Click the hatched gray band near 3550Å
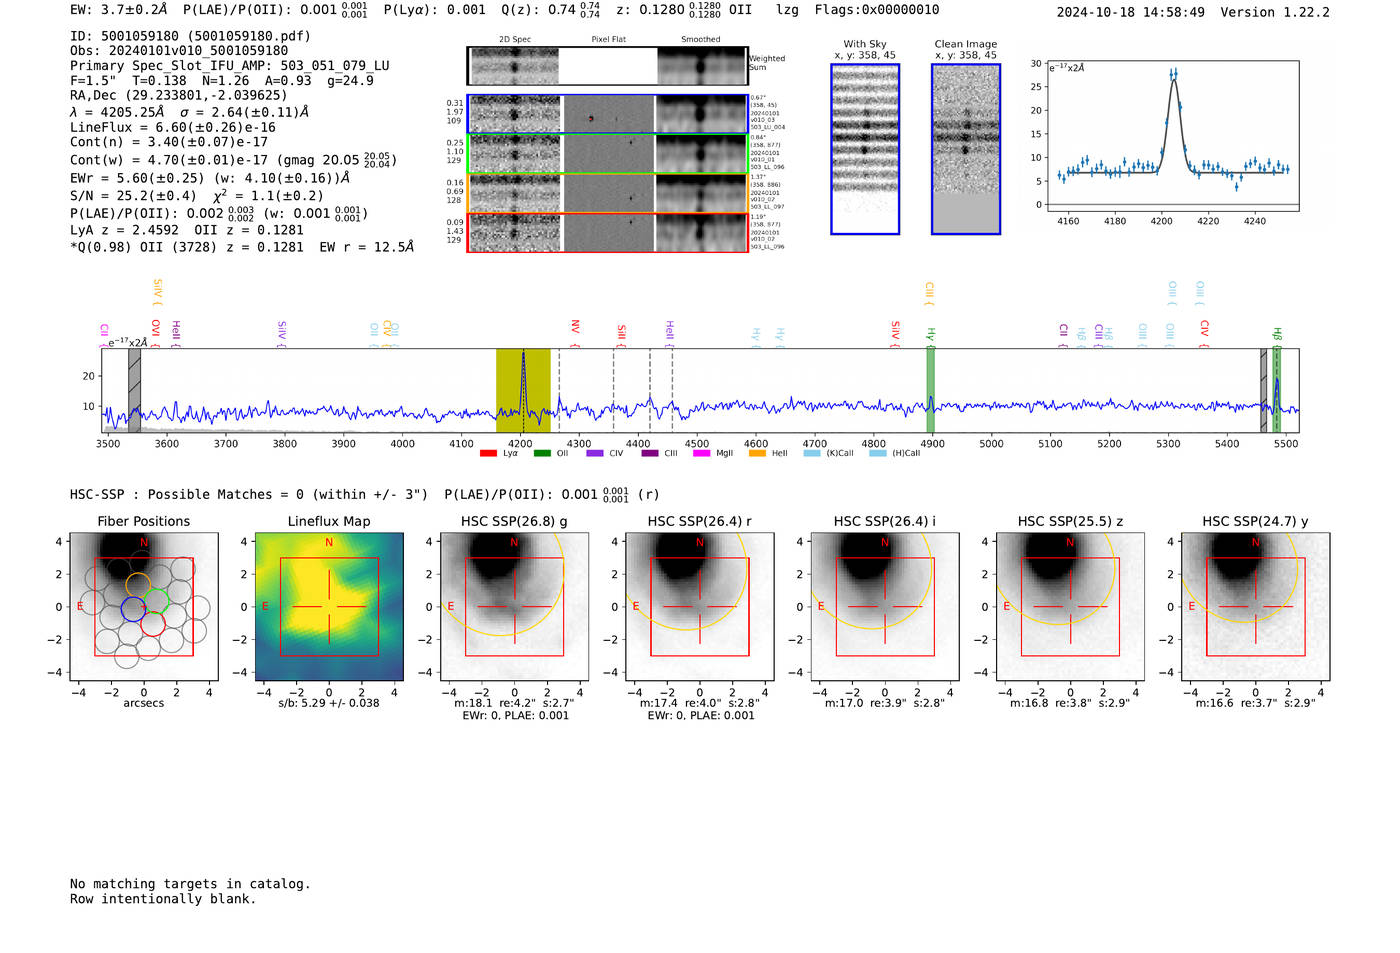 (x=134, y=390)
